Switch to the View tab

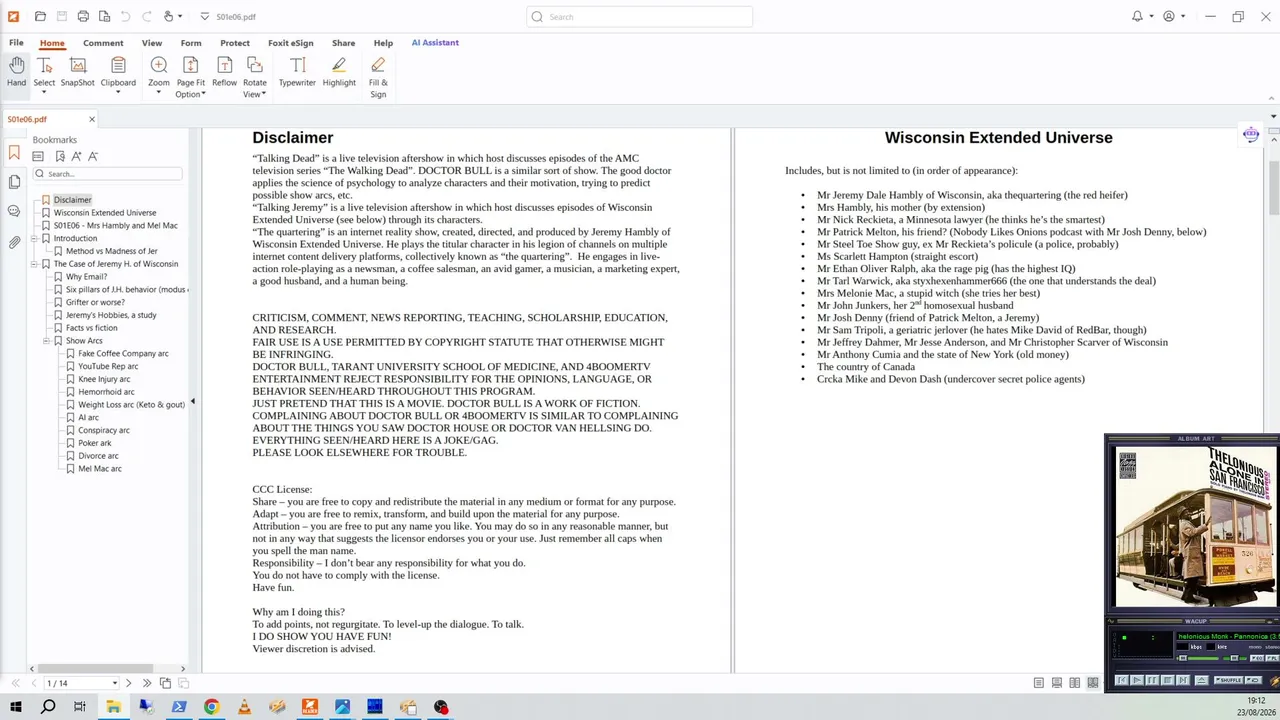[152, 43]
